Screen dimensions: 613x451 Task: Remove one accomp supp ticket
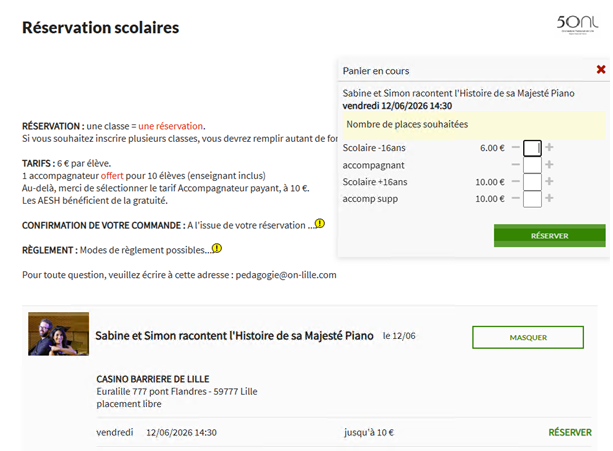point(516,199)
